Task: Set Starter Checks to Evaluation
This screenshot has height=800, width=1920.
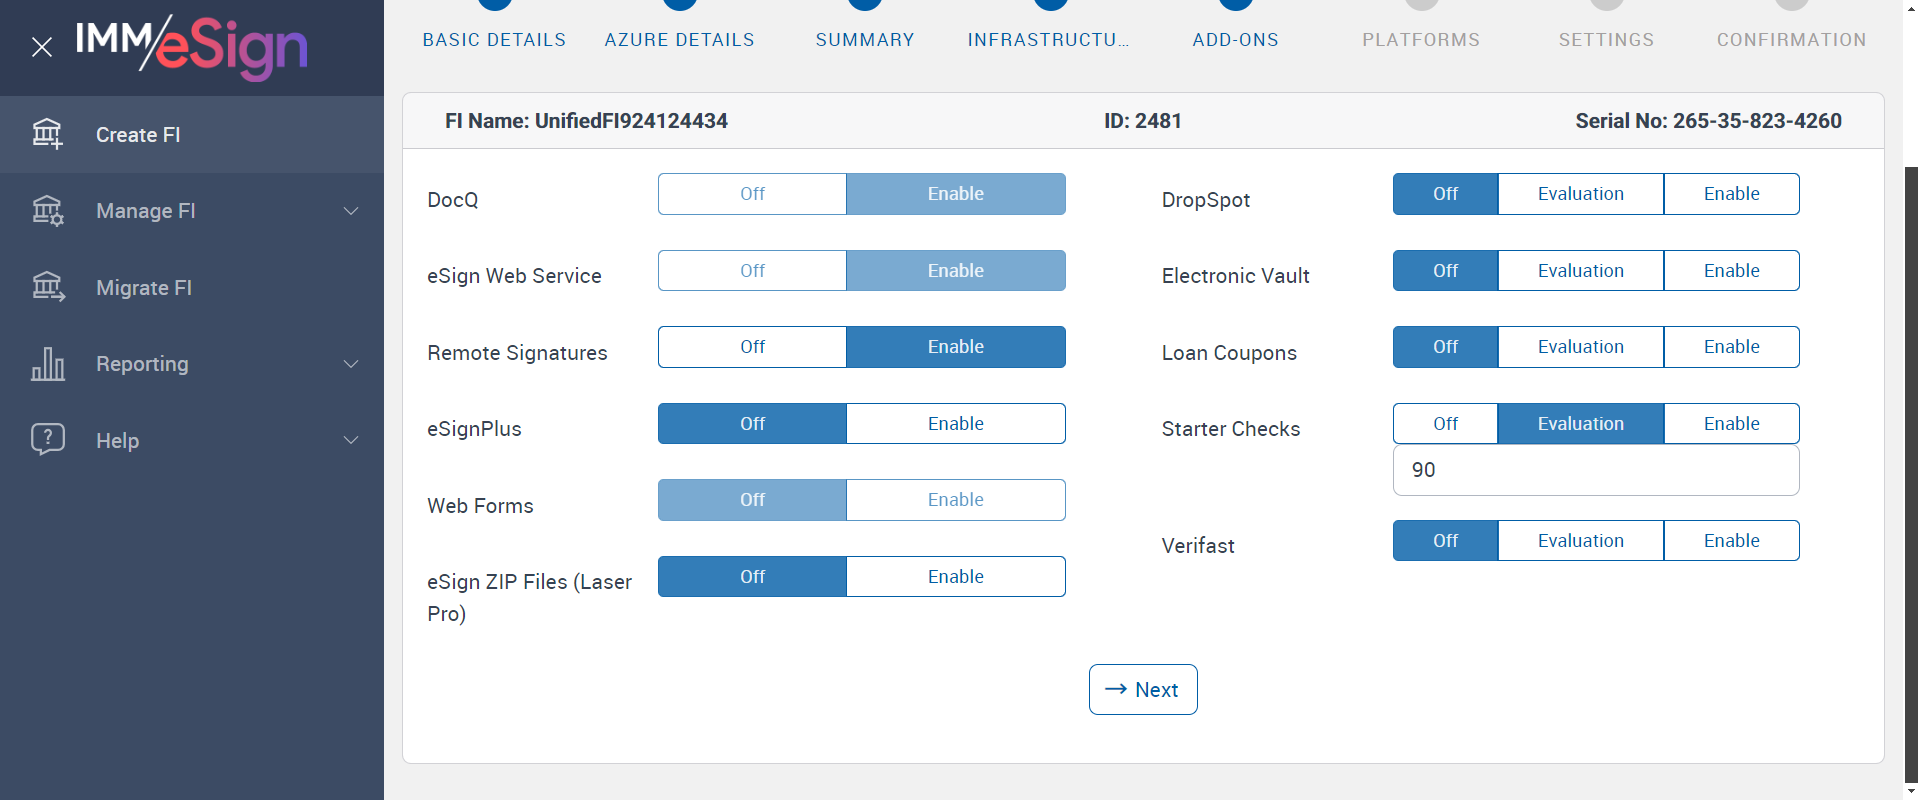Action: [x=1581, y=424]
